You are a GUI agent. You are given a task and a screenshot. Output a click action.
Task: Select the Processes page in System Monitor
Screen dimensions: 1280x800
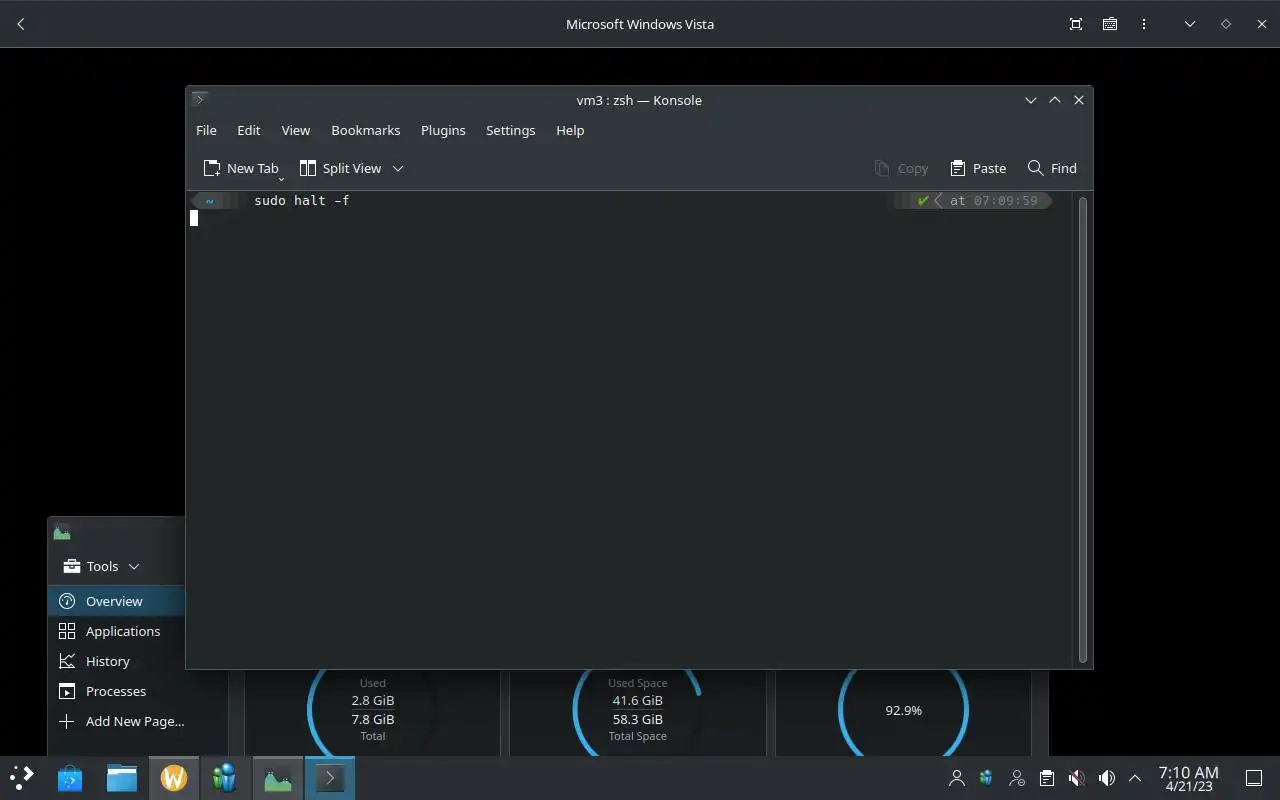click(116, 691)
